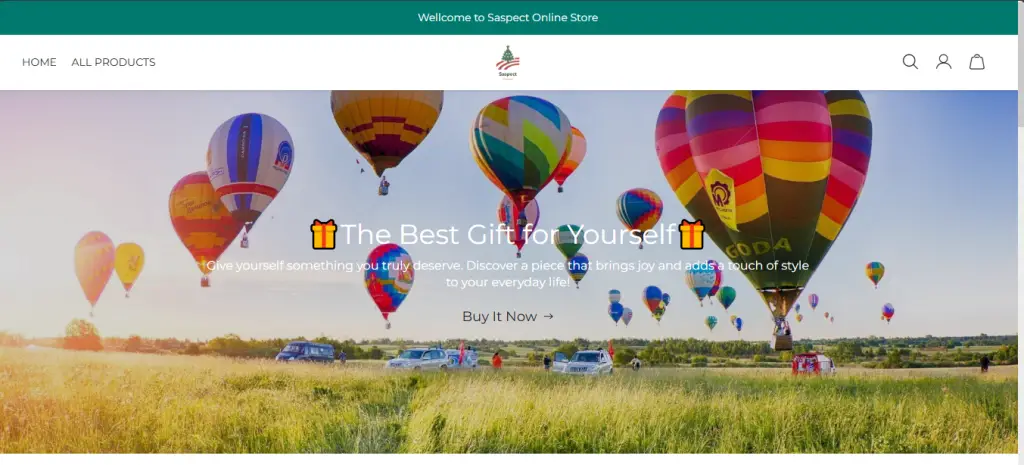Open the account profile icon
The height and width of the screenshot is (465, 1024).
click(943, 62)
